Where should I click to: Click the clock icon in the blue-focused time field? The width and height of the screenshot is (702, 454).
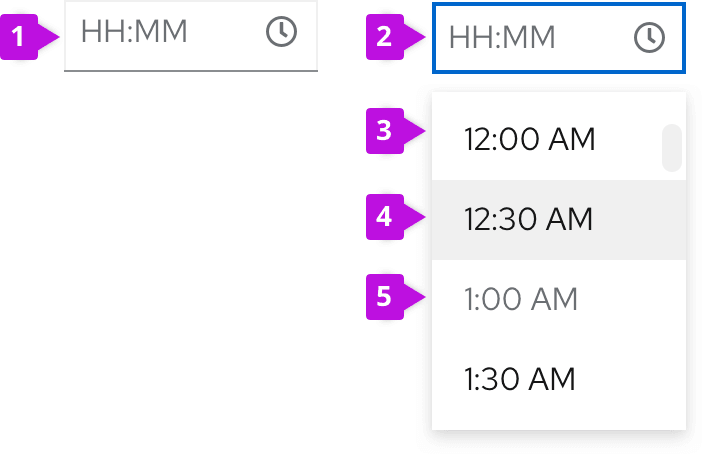pyautogui.click(x=649, y=38)
